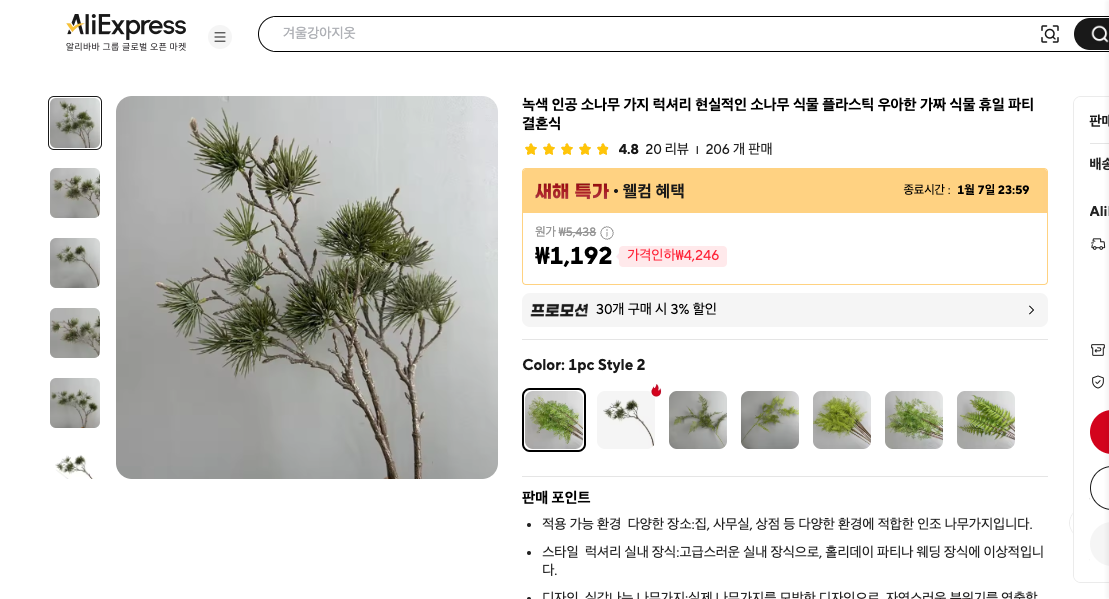Open image search with the camera icon

[x=1050, y=34]
